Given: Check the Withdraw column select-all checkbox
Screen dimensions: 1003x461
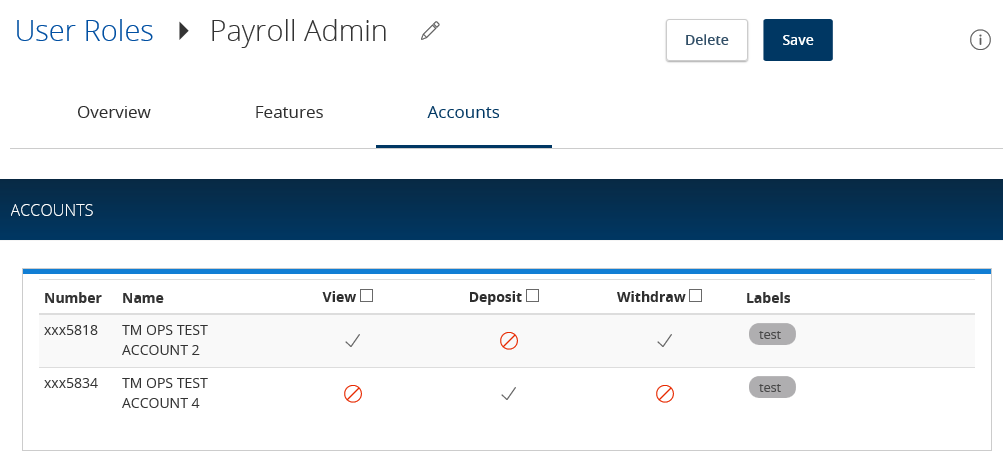Looking at the screenshot, I should click(x=696, y=295).
